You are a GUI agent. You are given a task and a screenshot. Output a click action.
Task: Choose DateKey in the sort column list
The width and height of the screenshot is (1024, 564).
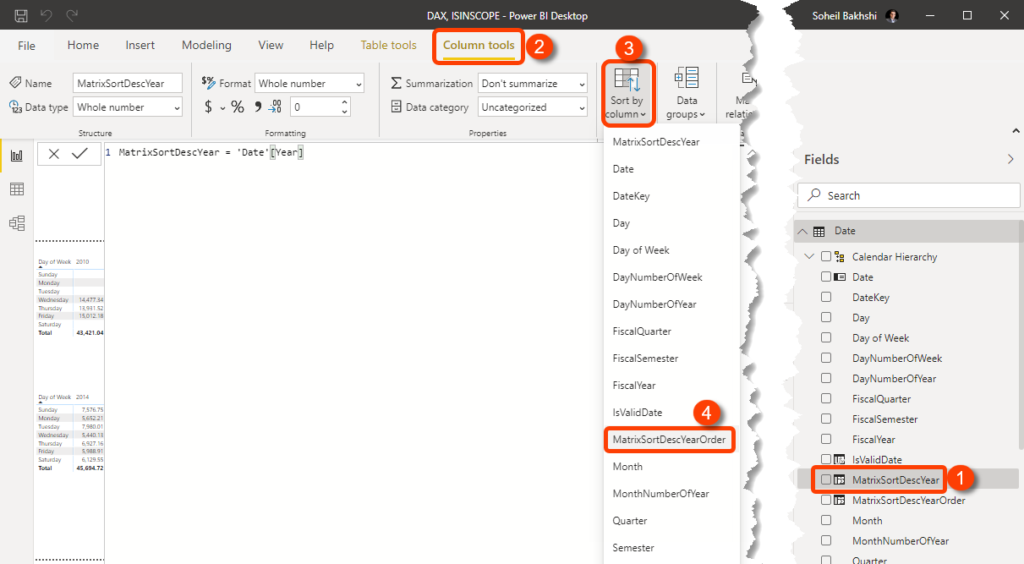(x=631, y=196)
